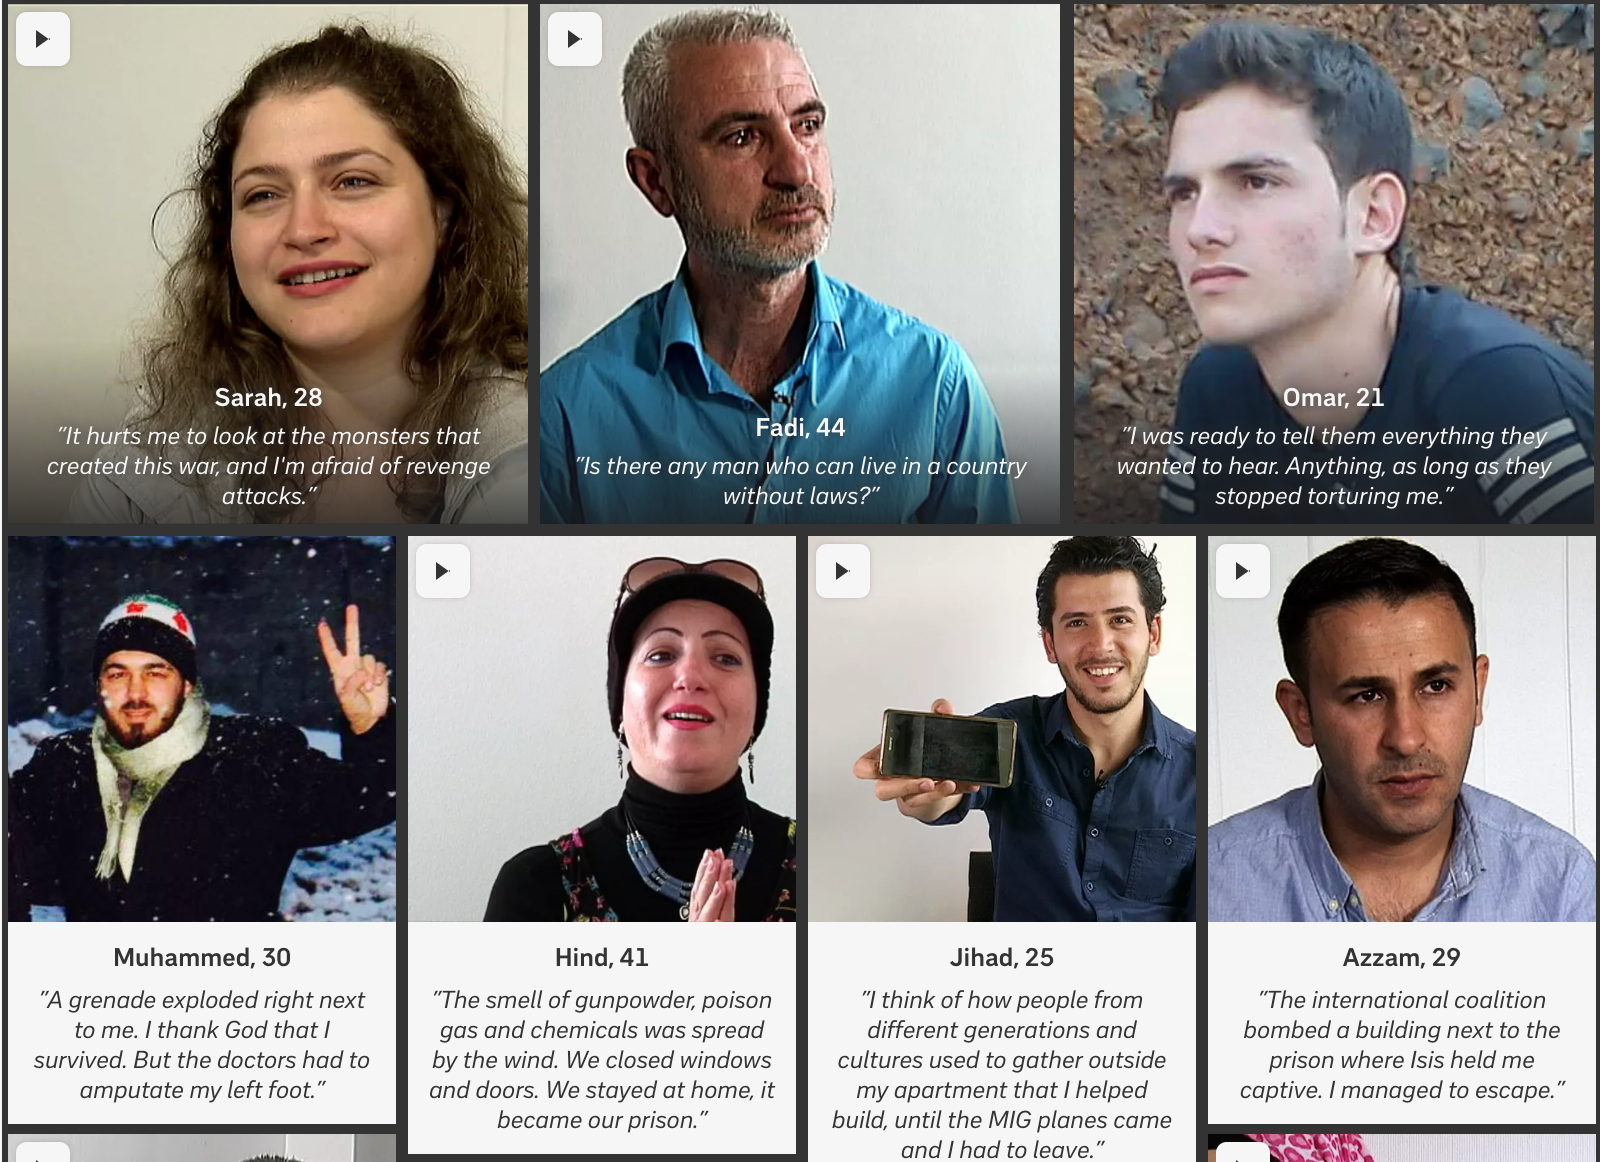Viewport: 1600px width, 1162px height.
Task: Click the partially visible play icon at bottom left
Action: (x=43, y=1152)
